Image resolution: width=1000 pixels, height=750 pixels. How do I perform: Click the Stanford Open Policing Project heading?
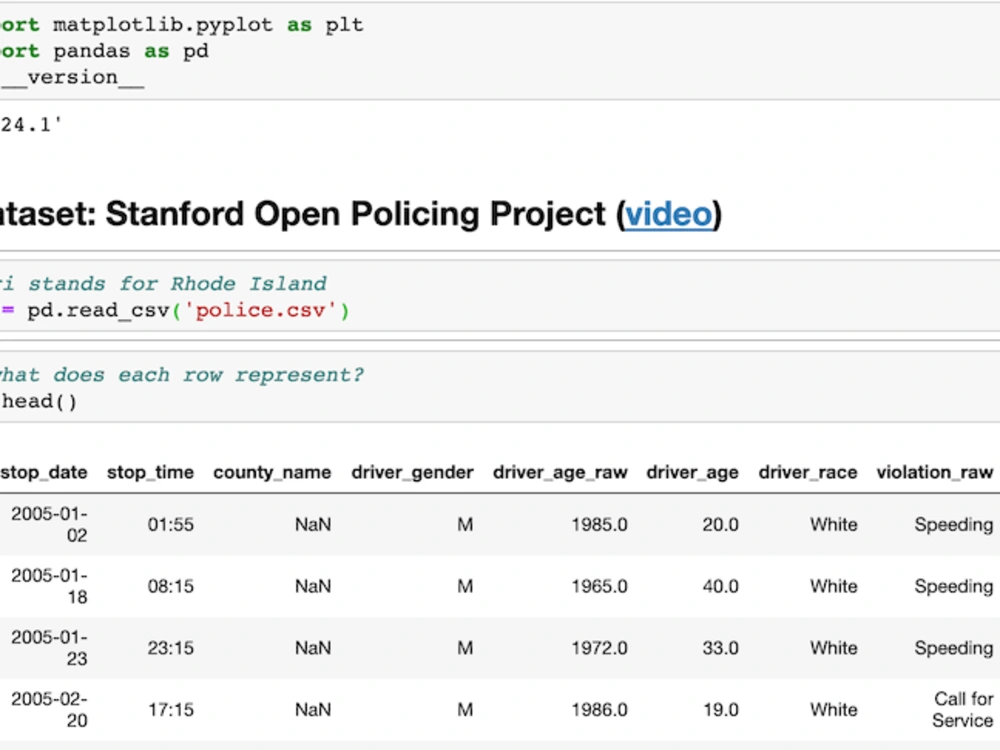[362, 214]
